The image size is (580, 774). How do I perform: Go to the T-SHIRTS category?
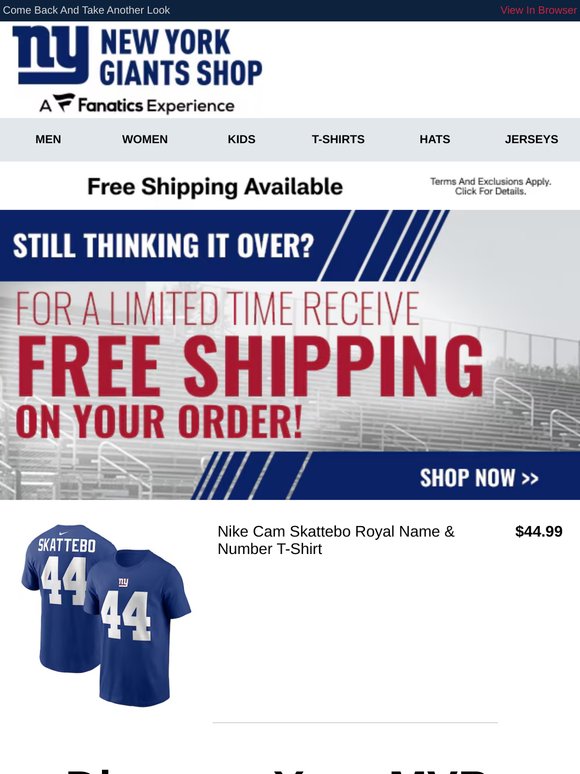[x=338, y=139]
